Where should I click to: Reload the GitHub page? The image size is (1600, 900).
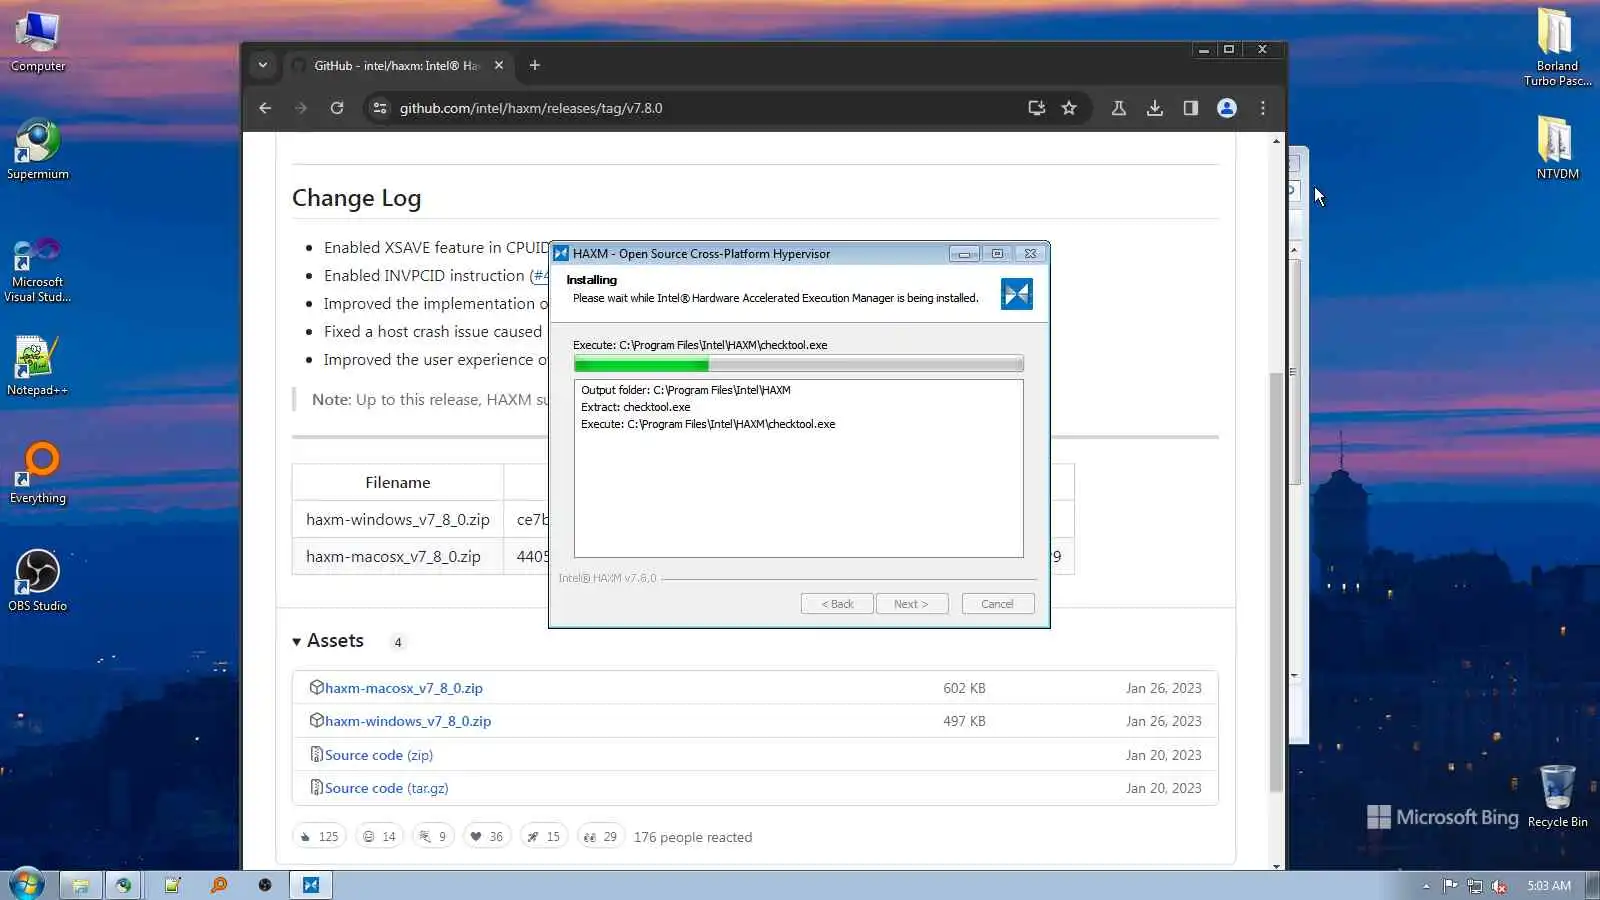337,108
